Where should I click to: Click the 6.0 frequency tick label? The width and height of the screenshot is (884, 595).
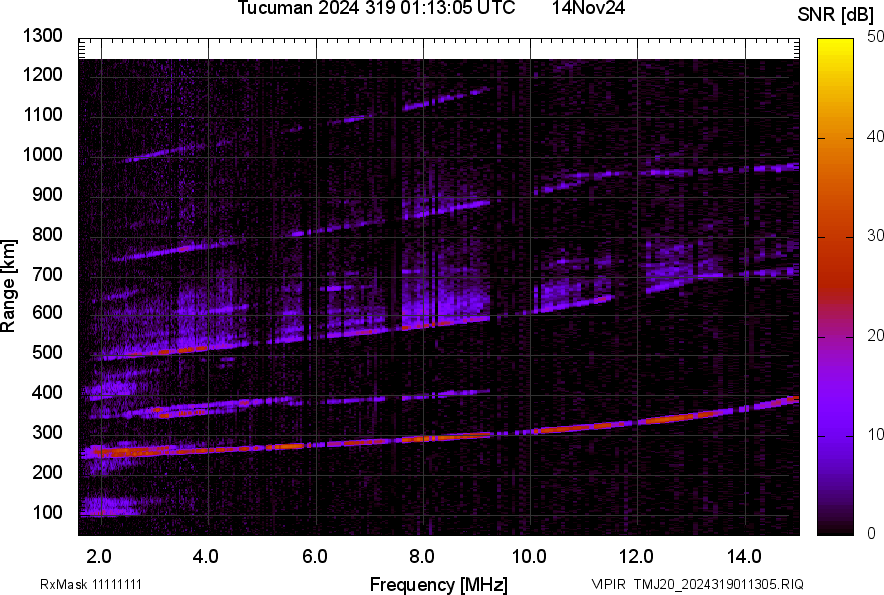[315, 557]
